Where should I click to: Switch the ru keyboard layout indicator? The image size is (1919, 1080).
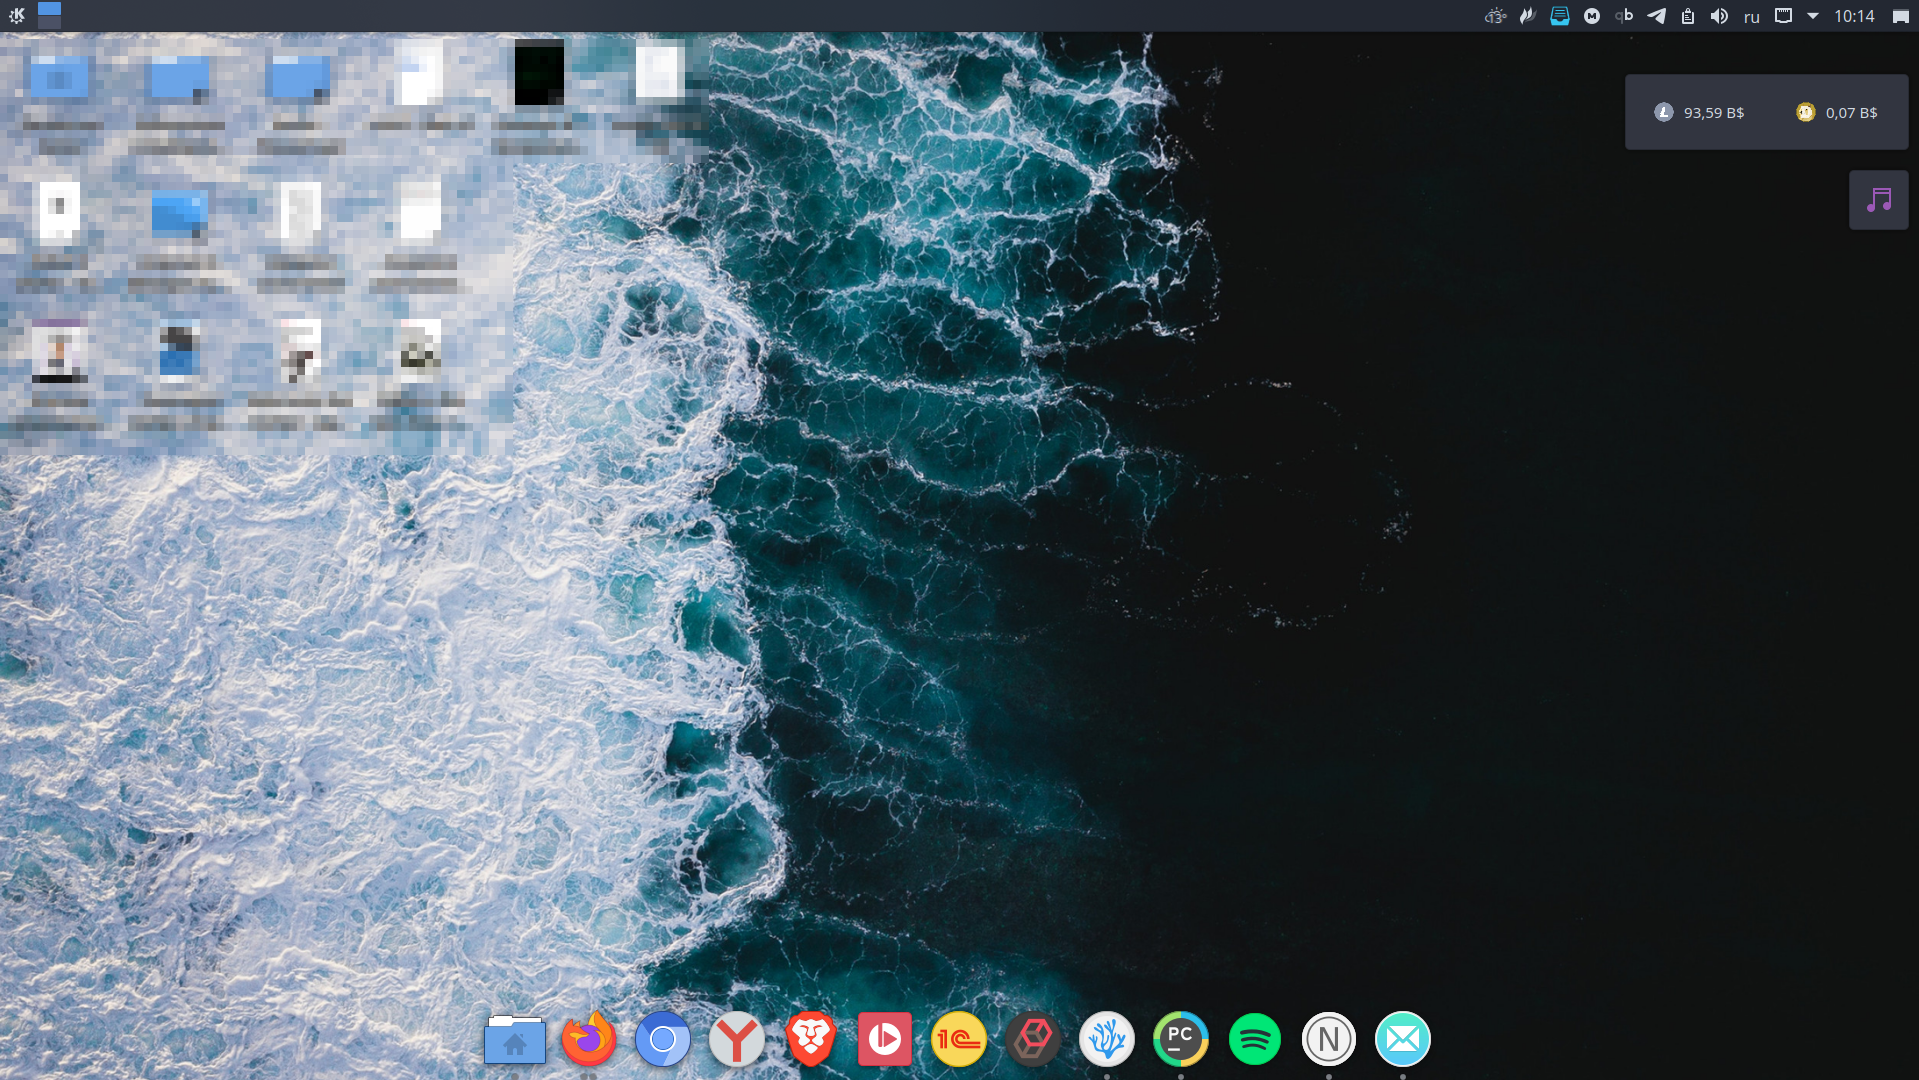click(1751, 16)
